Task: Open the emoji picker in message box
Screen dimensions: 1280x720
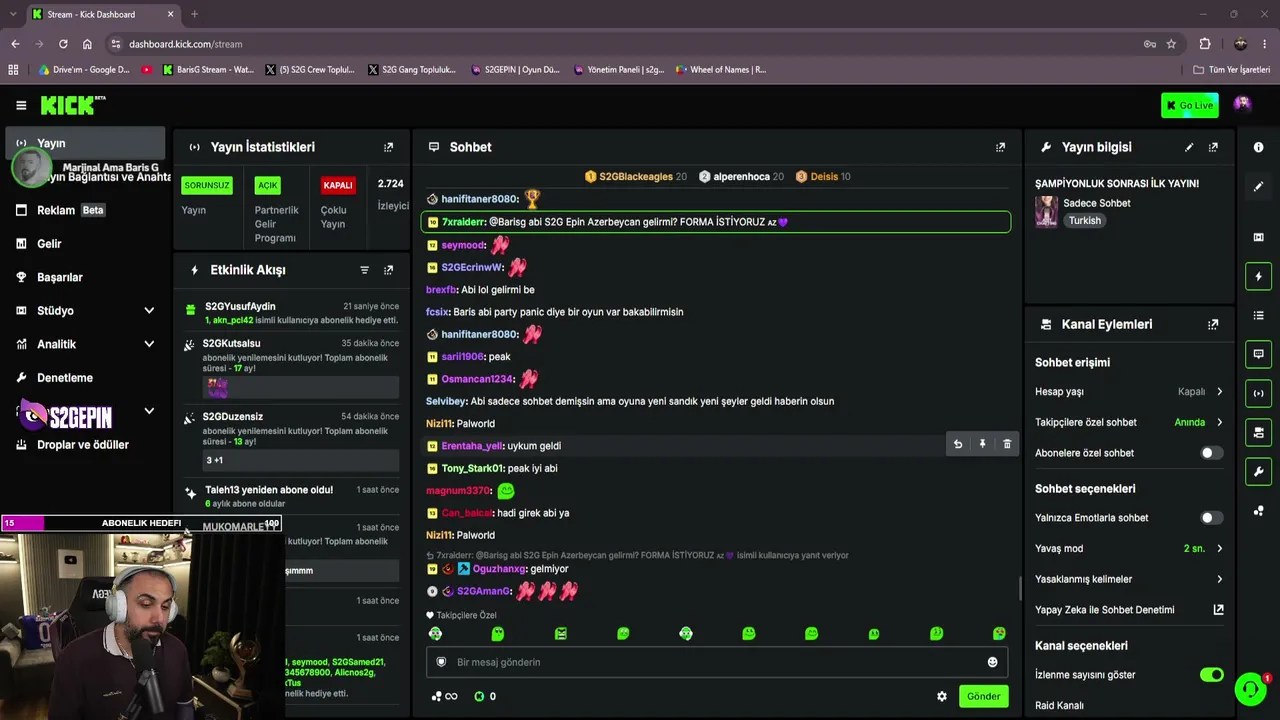Action: pyautogui.click(x=992, y=662)
